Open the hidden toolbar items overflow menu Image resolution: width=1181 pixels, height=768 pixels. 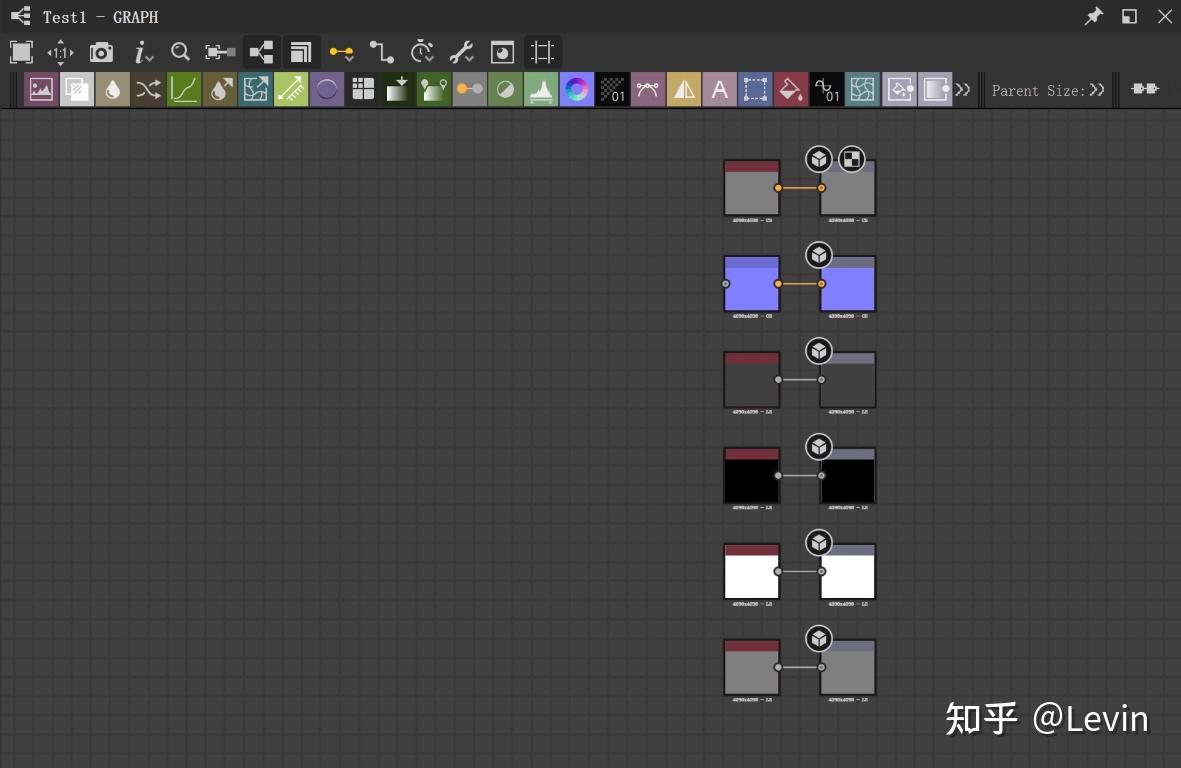[x=962, y=89]
